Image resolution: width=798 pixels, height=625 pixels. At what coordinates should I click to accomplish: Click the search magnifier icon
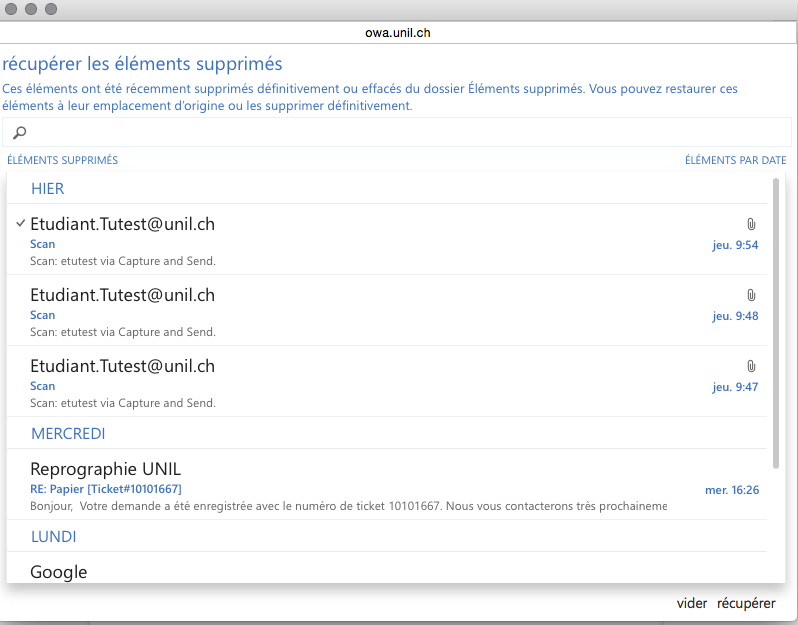click(x=19, y=133)
